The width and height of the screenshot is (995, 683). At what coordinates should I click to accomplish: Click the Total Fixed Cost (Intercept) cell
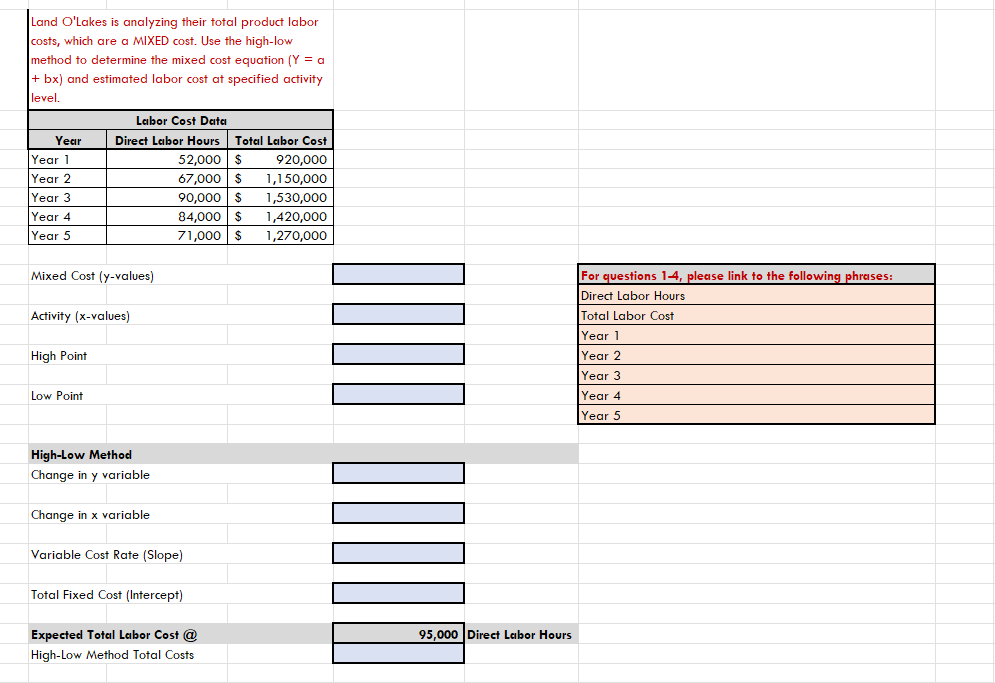pos(397,592)
